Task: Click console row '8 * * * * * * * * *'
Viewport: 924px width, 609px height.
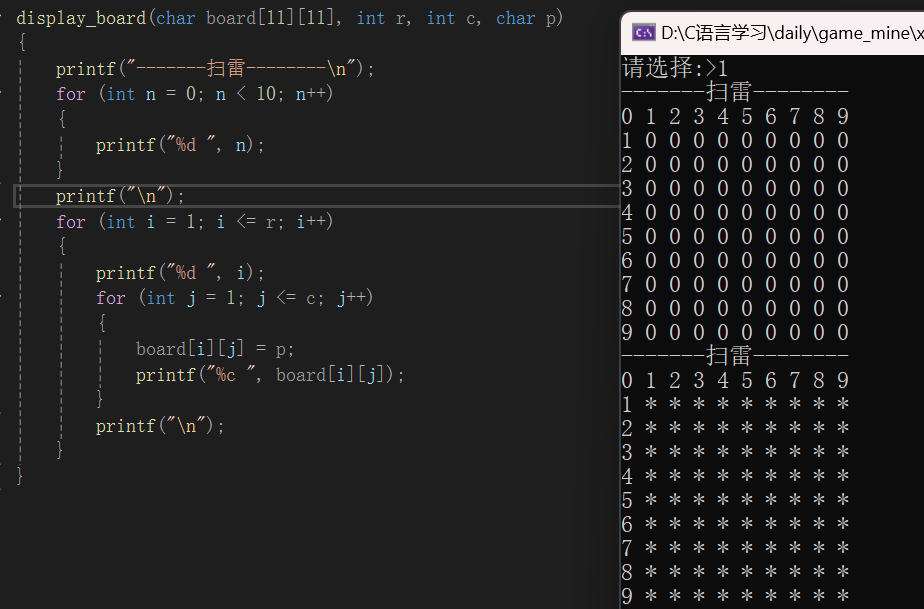Action: click(x=735, y=572)
